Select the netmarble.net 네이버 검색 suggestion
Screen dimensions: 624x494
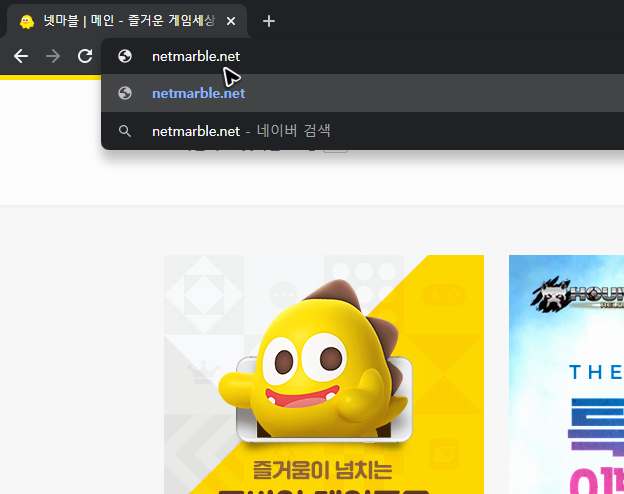point(363,131)
